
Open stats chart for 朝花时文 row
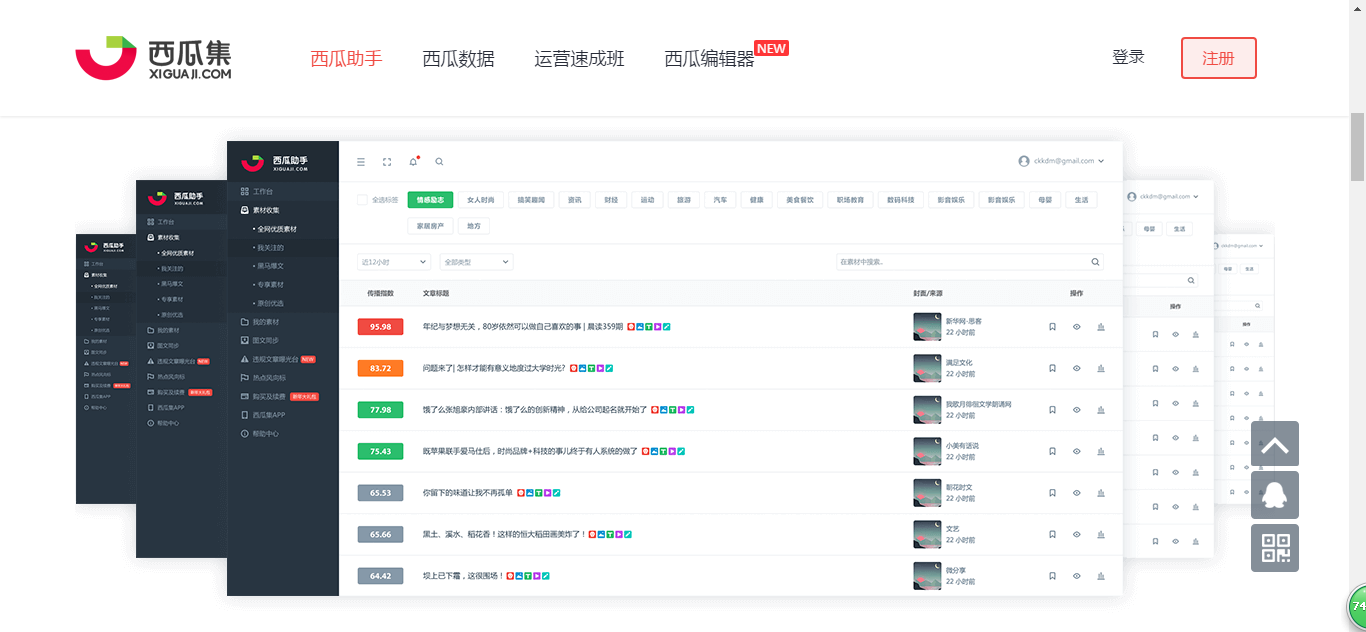1101,493
